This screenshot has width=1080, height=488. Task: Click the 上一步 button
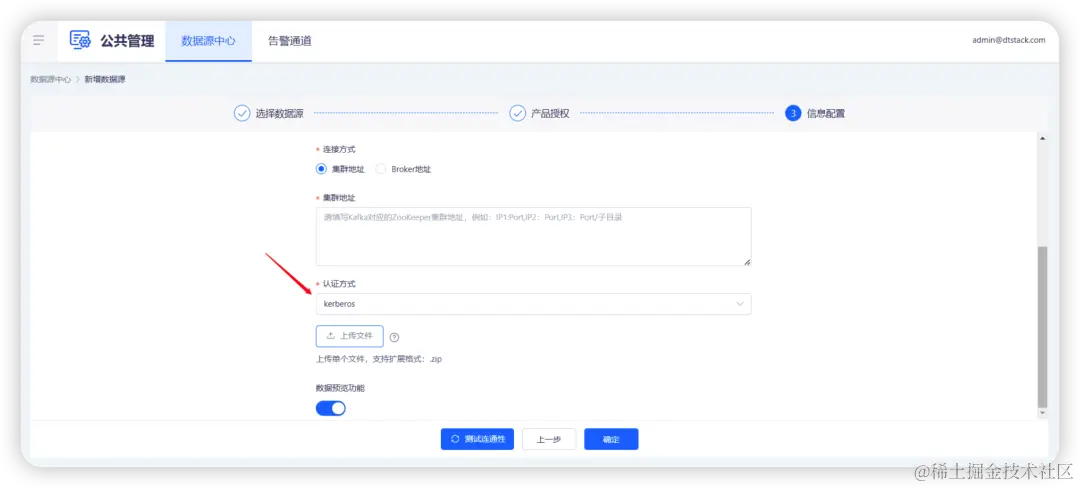pos(549,439)
